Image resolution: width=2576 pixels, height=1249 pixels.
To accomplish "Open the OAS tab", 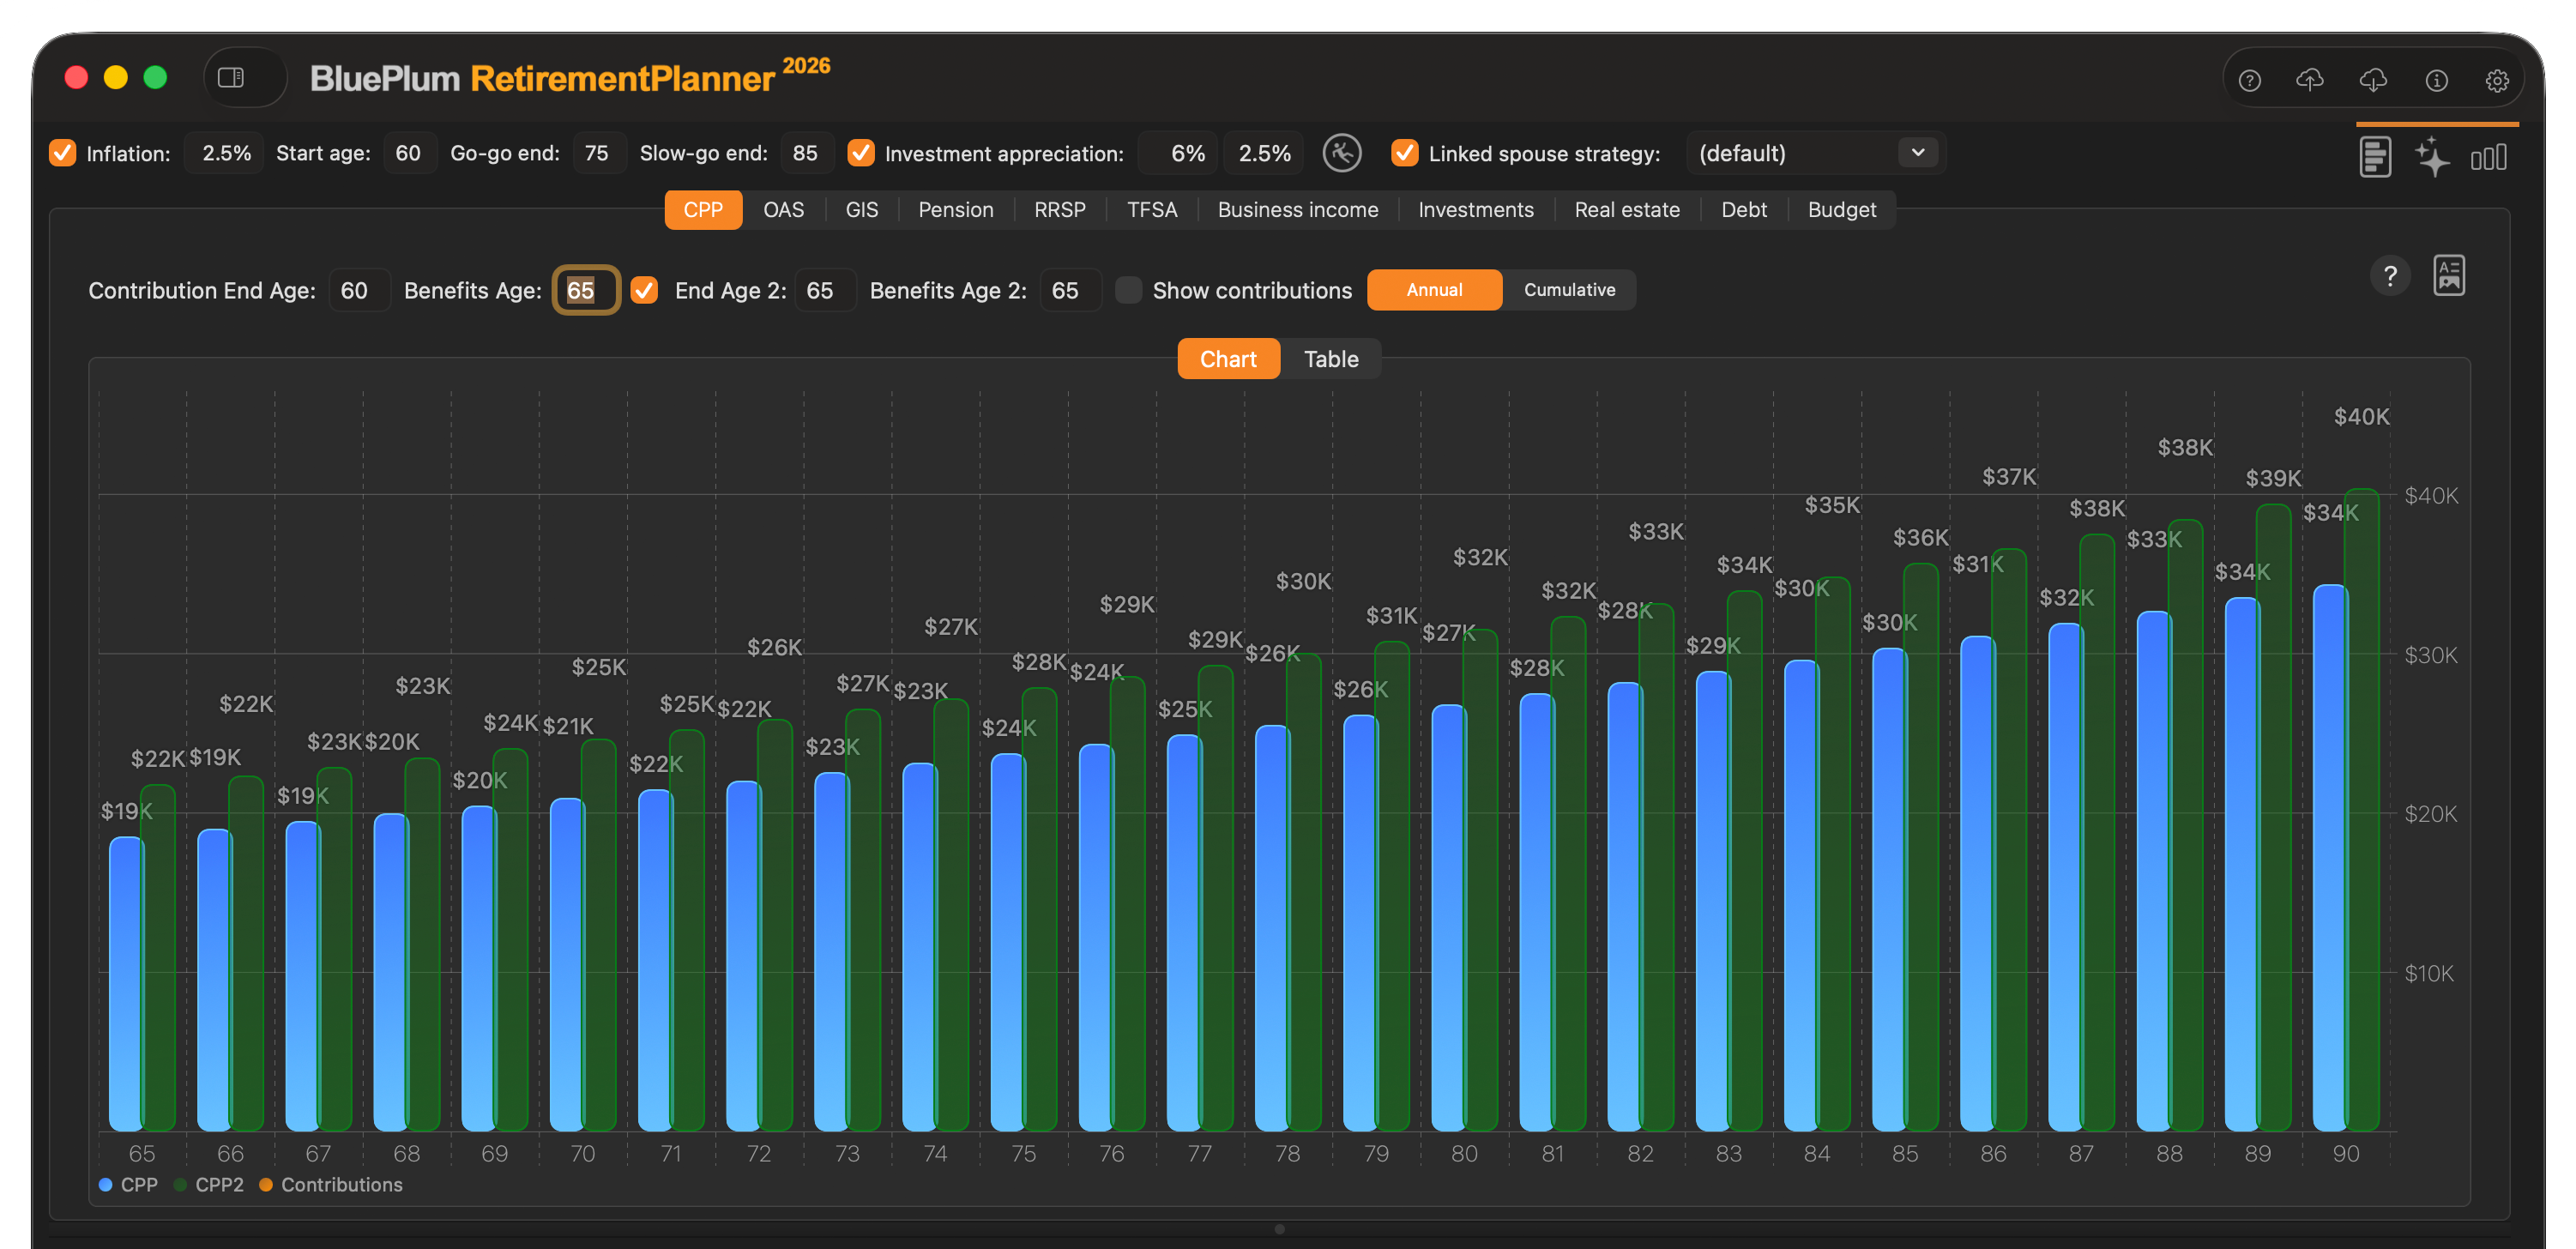I will [783, 210].
